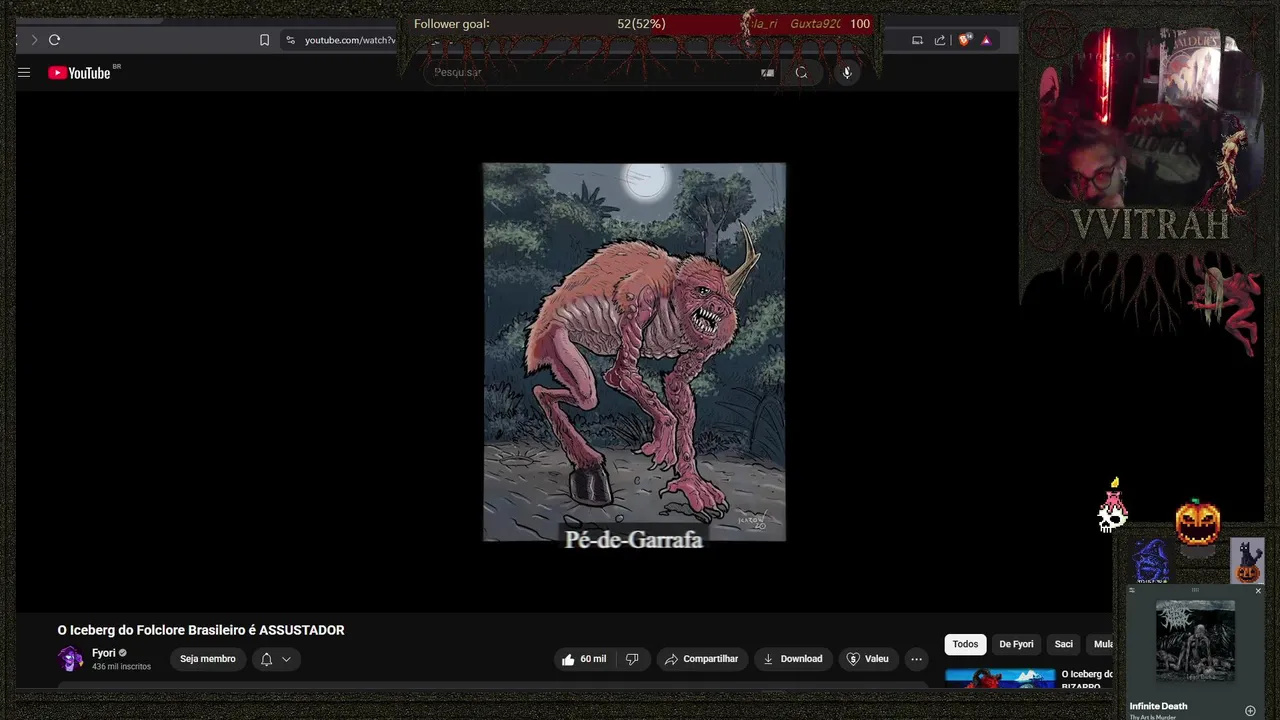Click the 436 mil inscritos subscriber count
Screen dimensions: 1280x720
(x=121, y=666)
